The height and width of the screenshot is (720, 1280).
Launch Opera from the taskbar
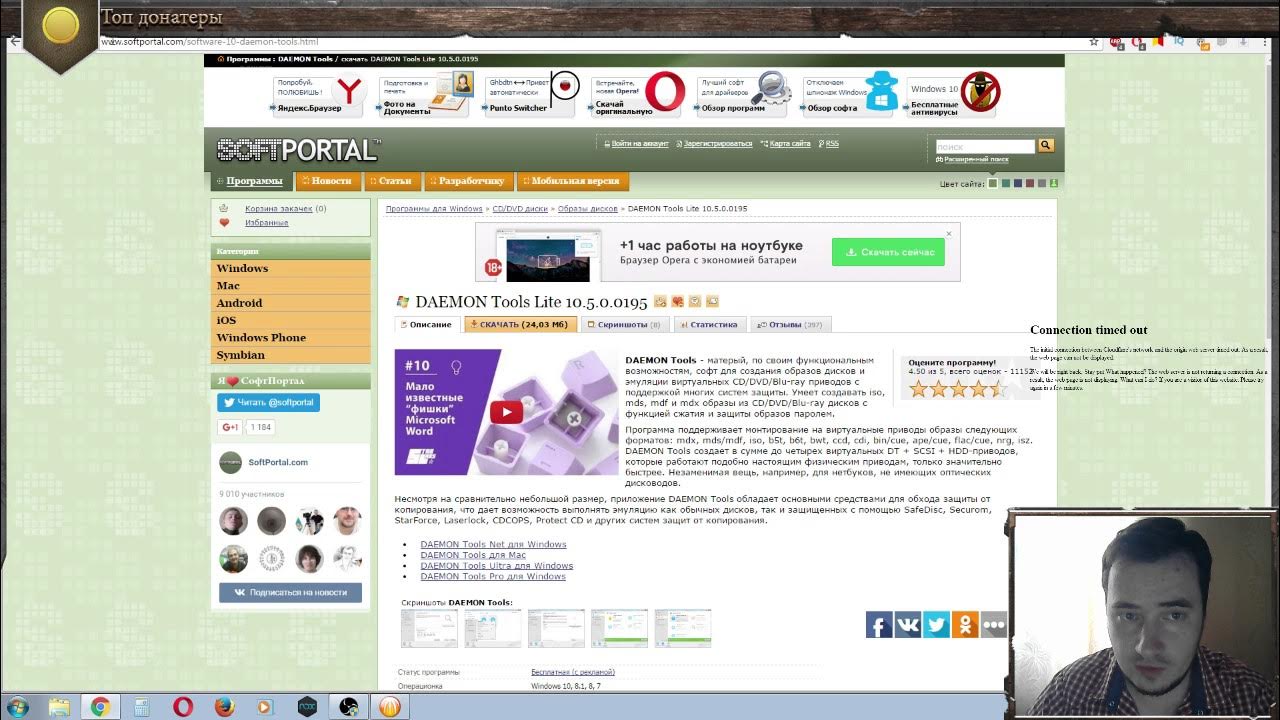click(183, 707)
